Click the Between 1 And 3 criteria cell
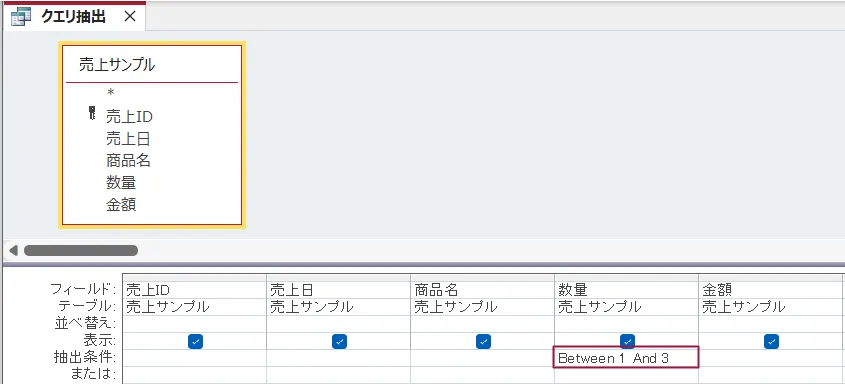The image size is (845, 384). pyautogui.click(x=626, y=358)
